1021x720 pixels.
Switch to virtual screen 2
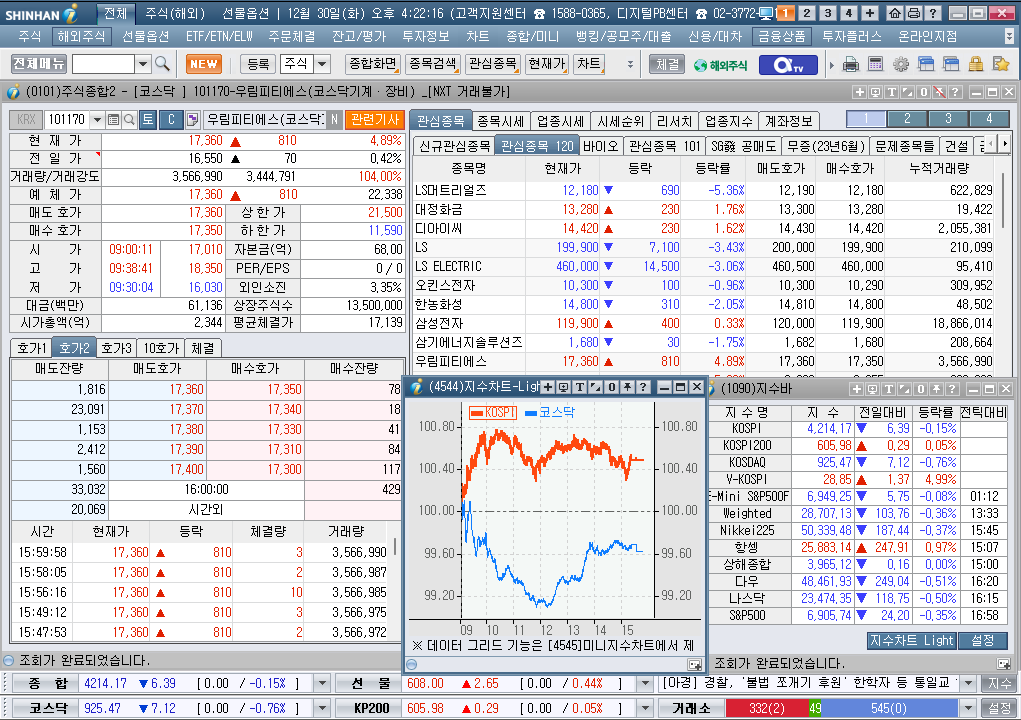[x=807, y=12]
